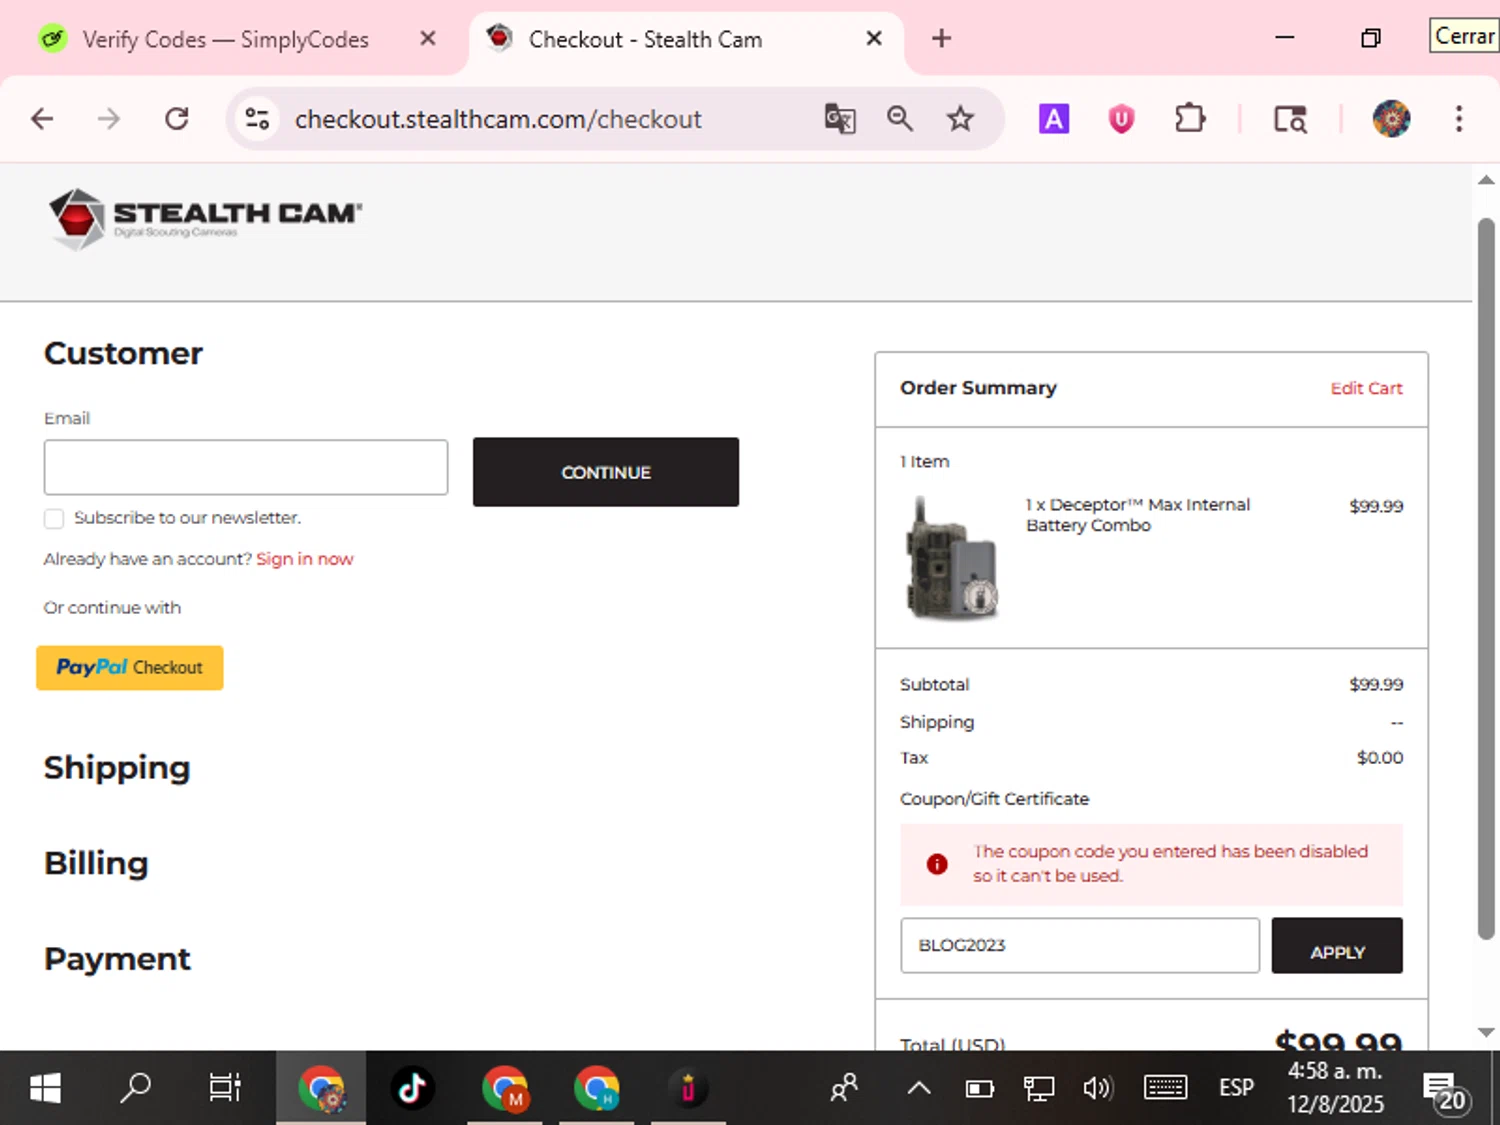Close the Checkout - Stealth Cam tab
The width and height of the screenshot is (1500, 1125).
click(x=874, y=38)
